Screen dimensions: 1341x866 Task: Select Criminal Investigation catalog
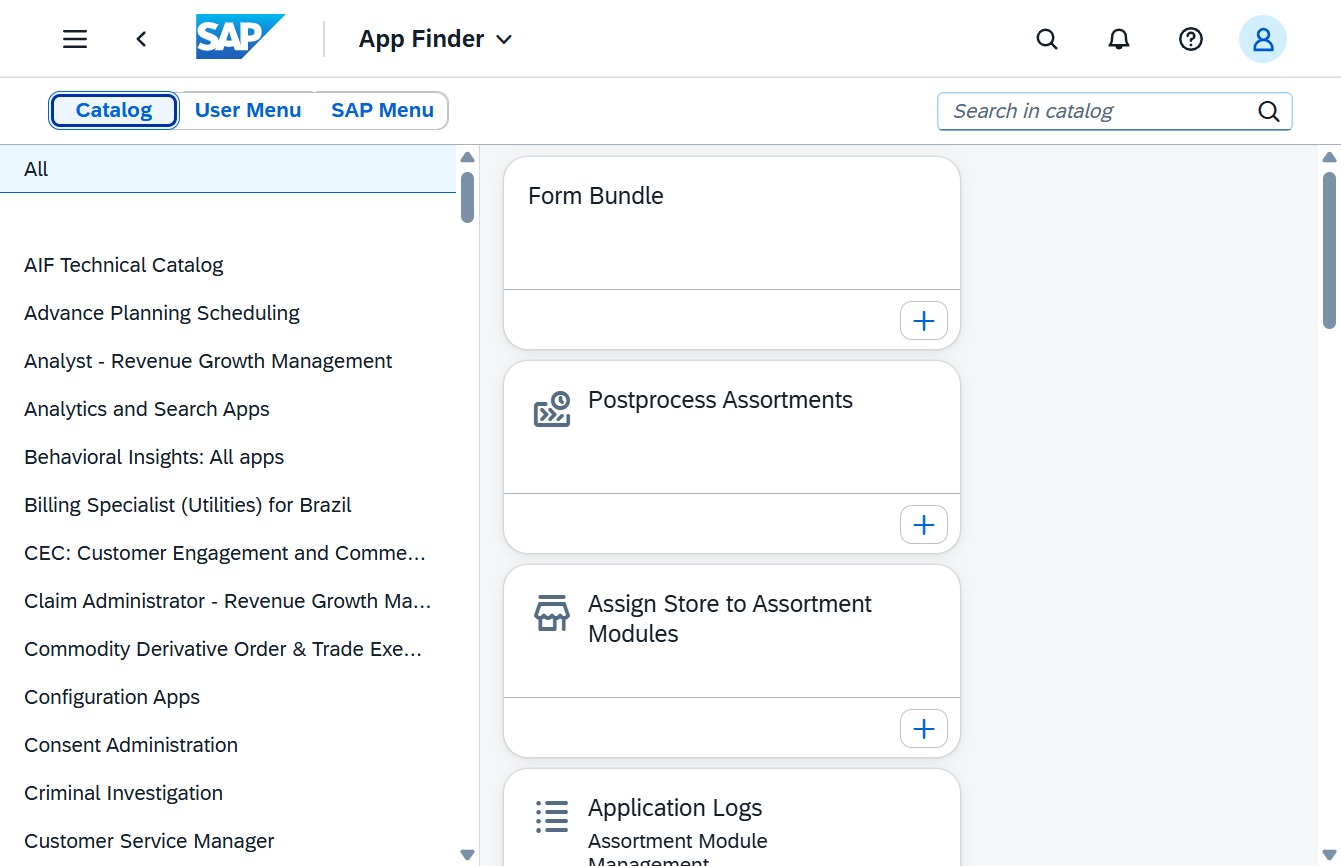coord(228,793)
